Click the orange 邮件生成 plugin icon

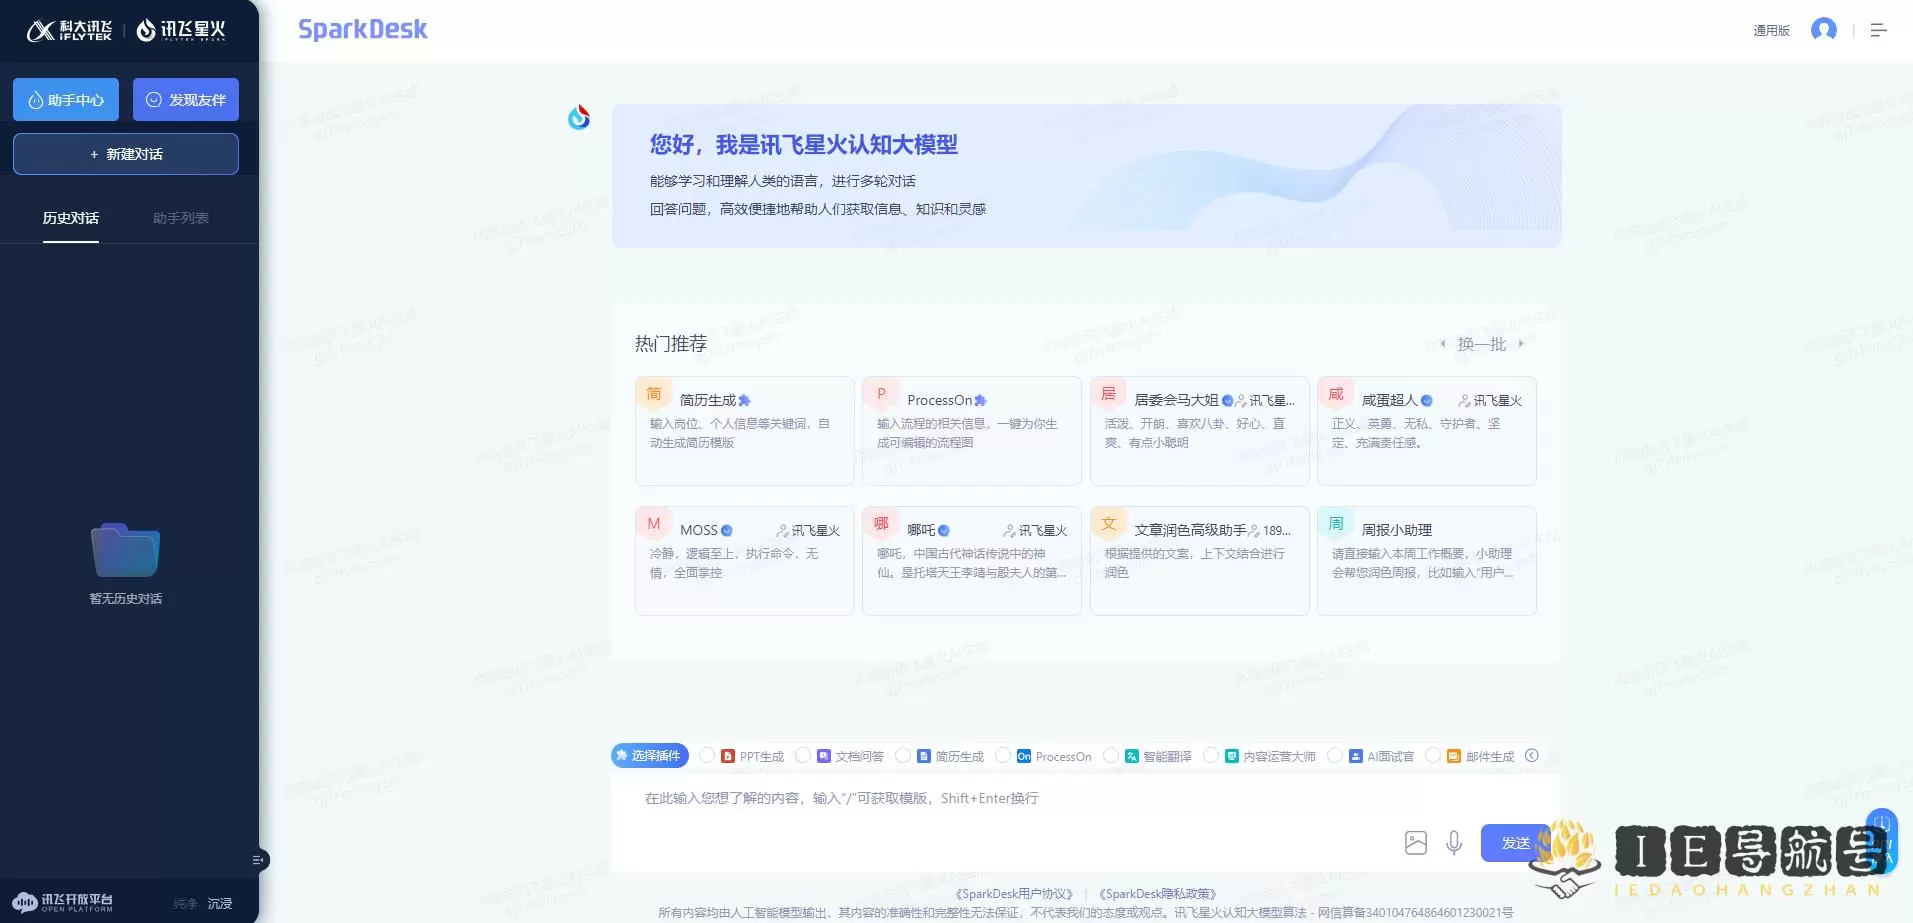pos(1454,756)
